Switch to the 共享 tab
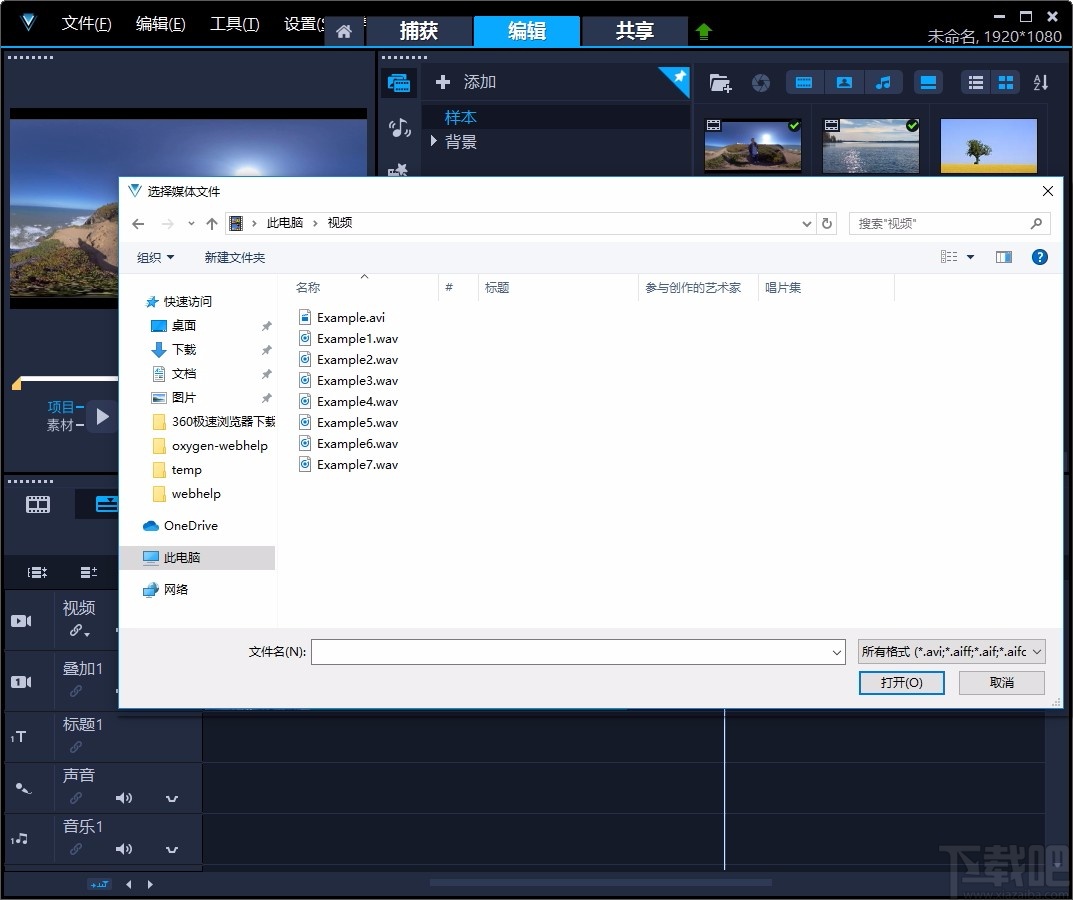 click(x=634, y=31)
